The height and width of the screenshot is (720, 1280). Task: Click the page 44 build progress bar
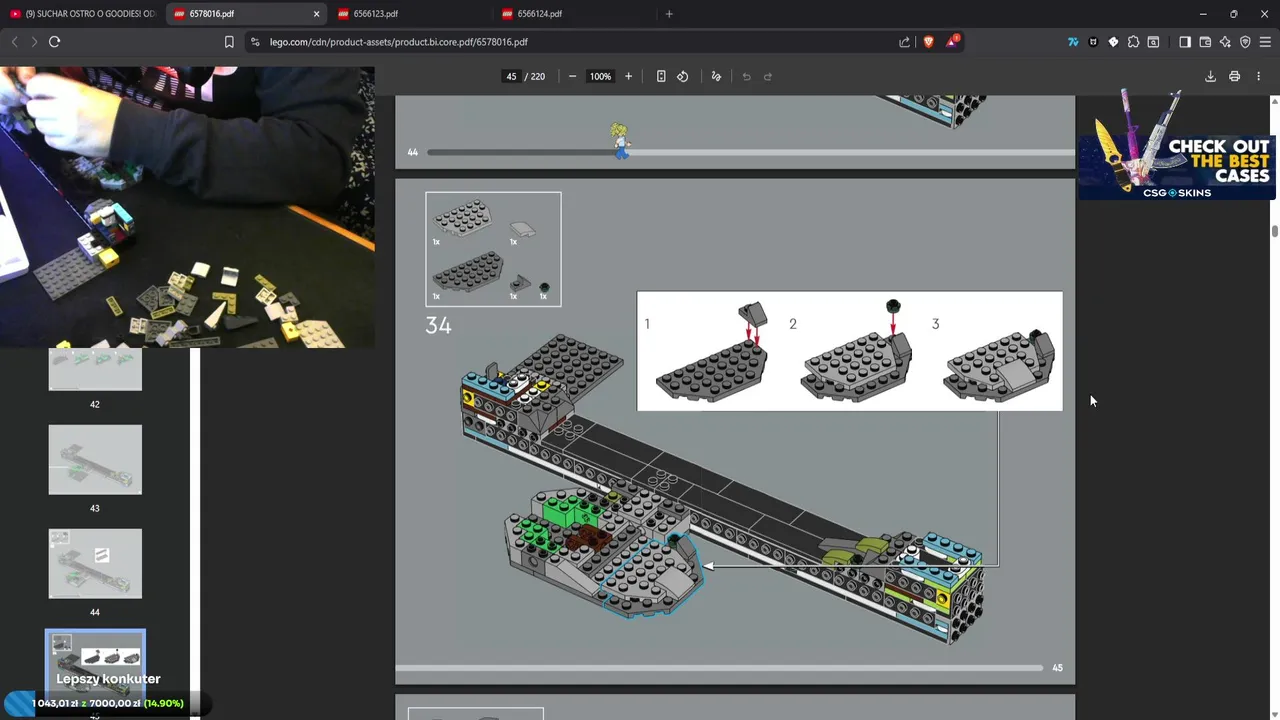[750, 152]
